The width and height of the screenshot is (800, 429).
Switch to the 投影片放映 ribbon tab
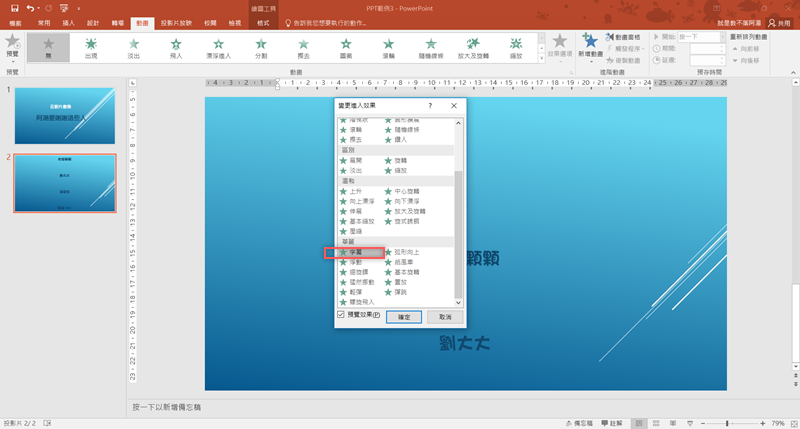[x=177, y=21]
